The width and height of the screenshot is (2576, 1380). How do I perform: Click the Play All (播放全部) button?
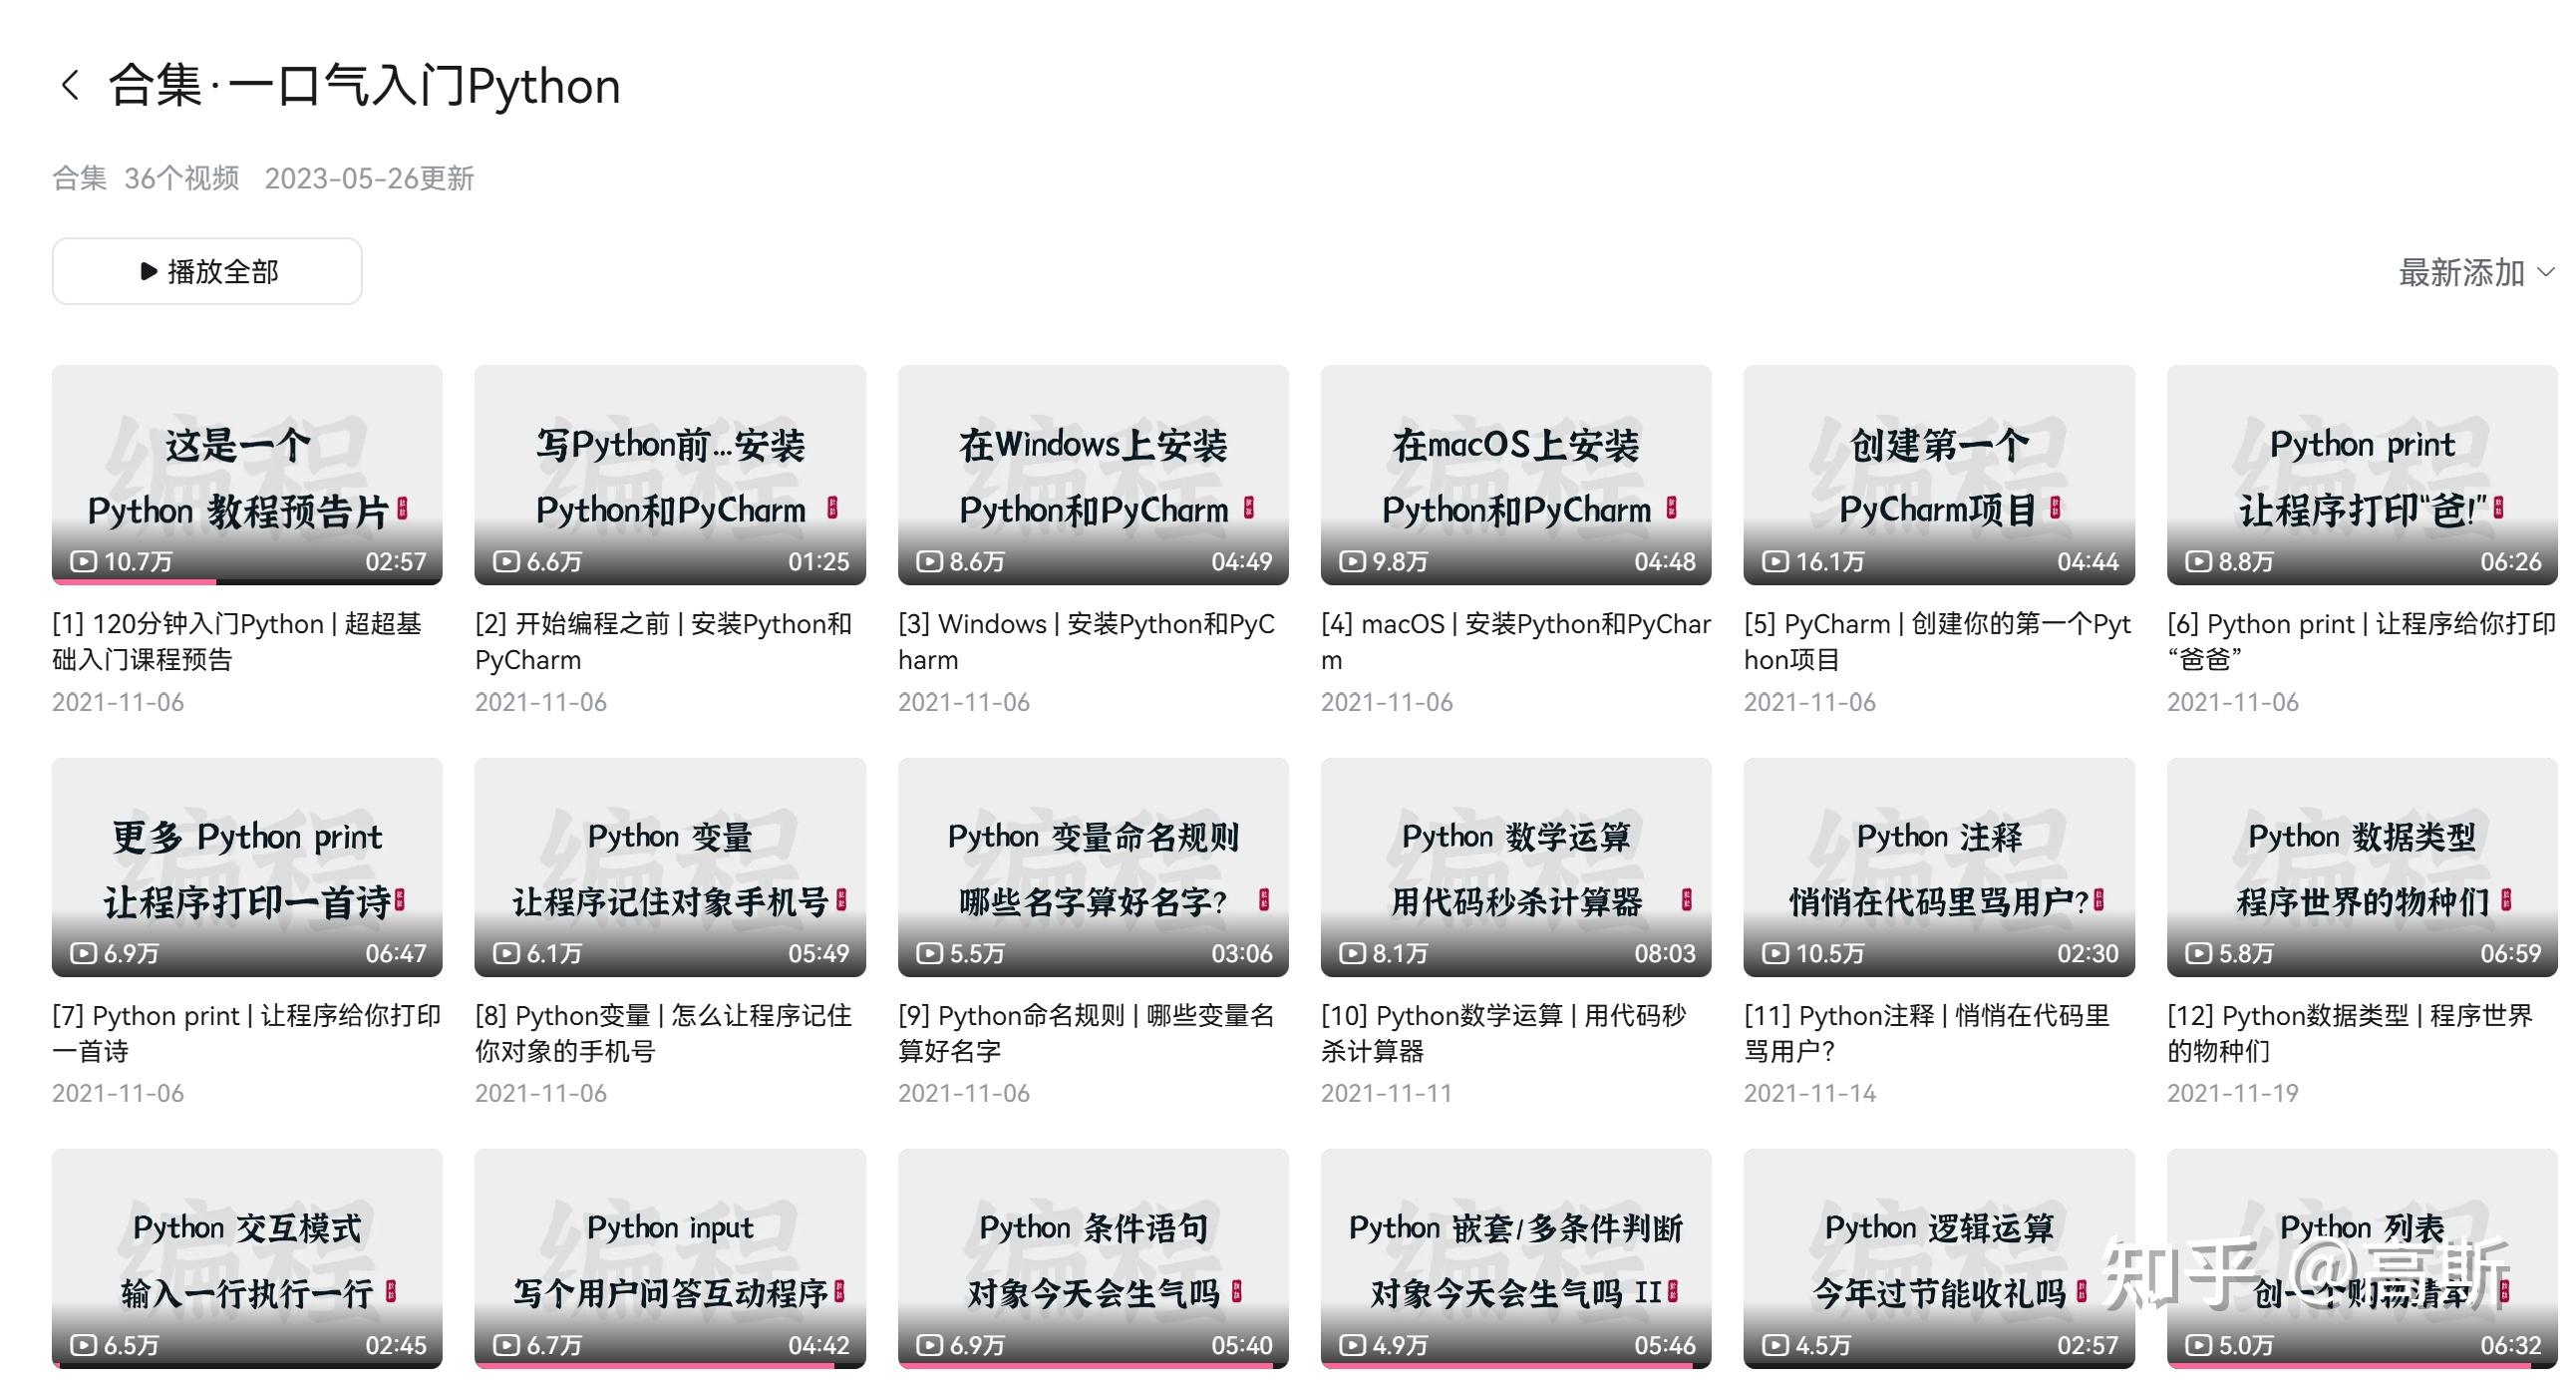pyautogui.click(x=207, y=271)
